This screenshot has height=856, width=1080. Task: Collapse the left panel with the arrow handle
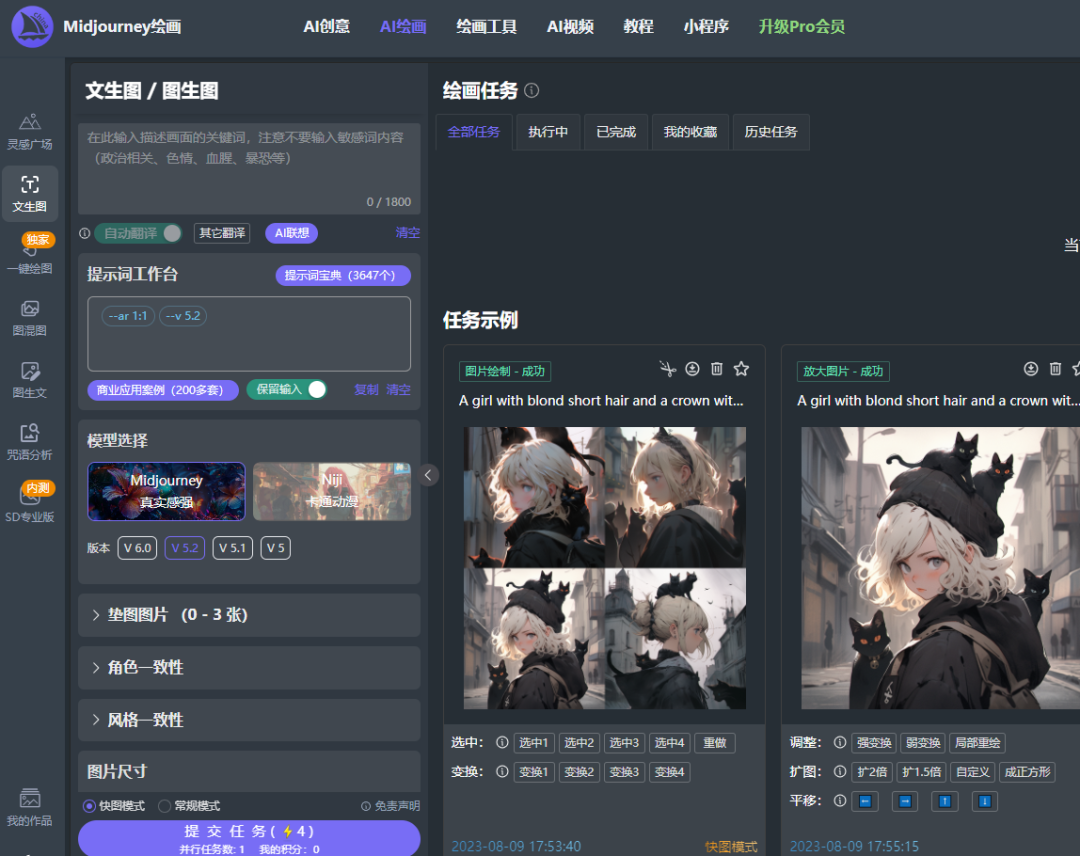click(428, 475)
